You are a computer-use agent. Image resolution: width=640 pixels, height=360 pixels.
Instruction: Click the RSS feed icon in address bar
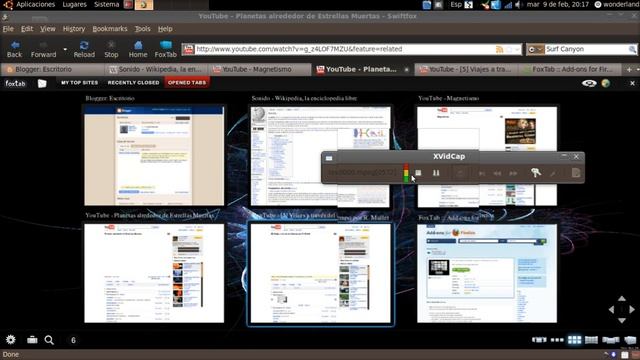(x=499, y=49)
